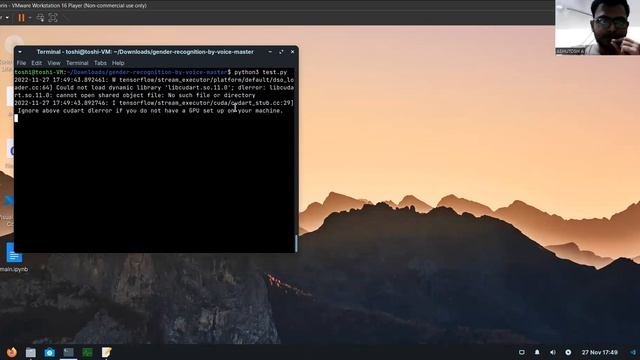Open the Help menu in Terminal

tap(118, 63)
